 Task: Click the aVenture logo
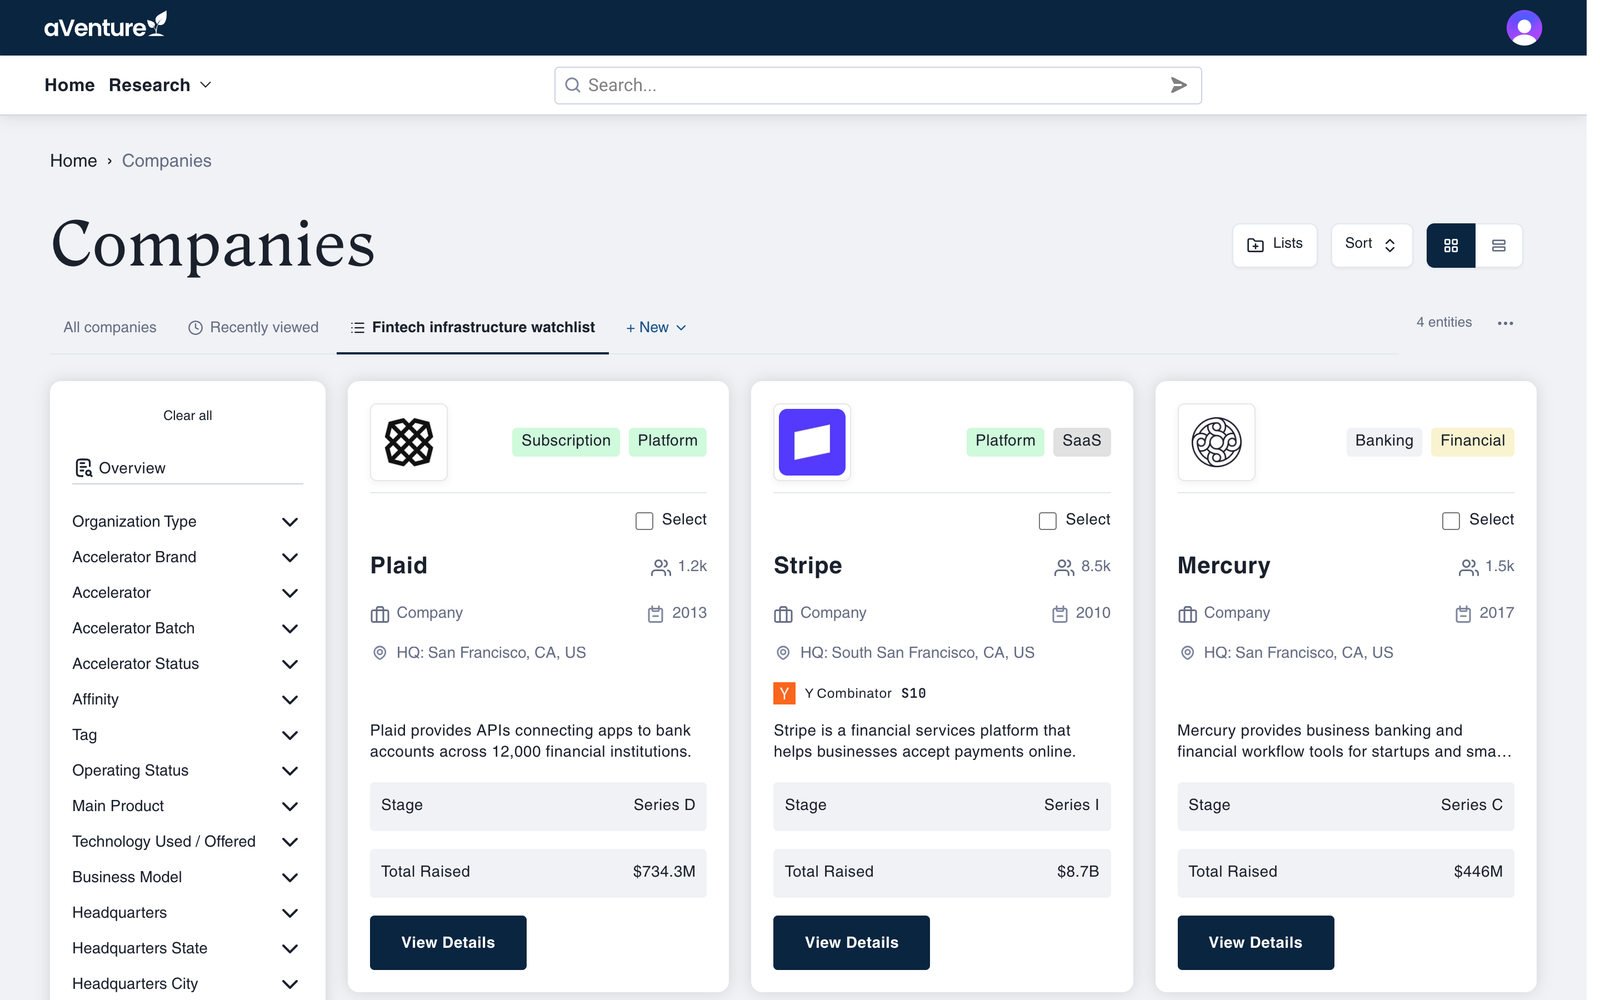click(x=105, y=26)
